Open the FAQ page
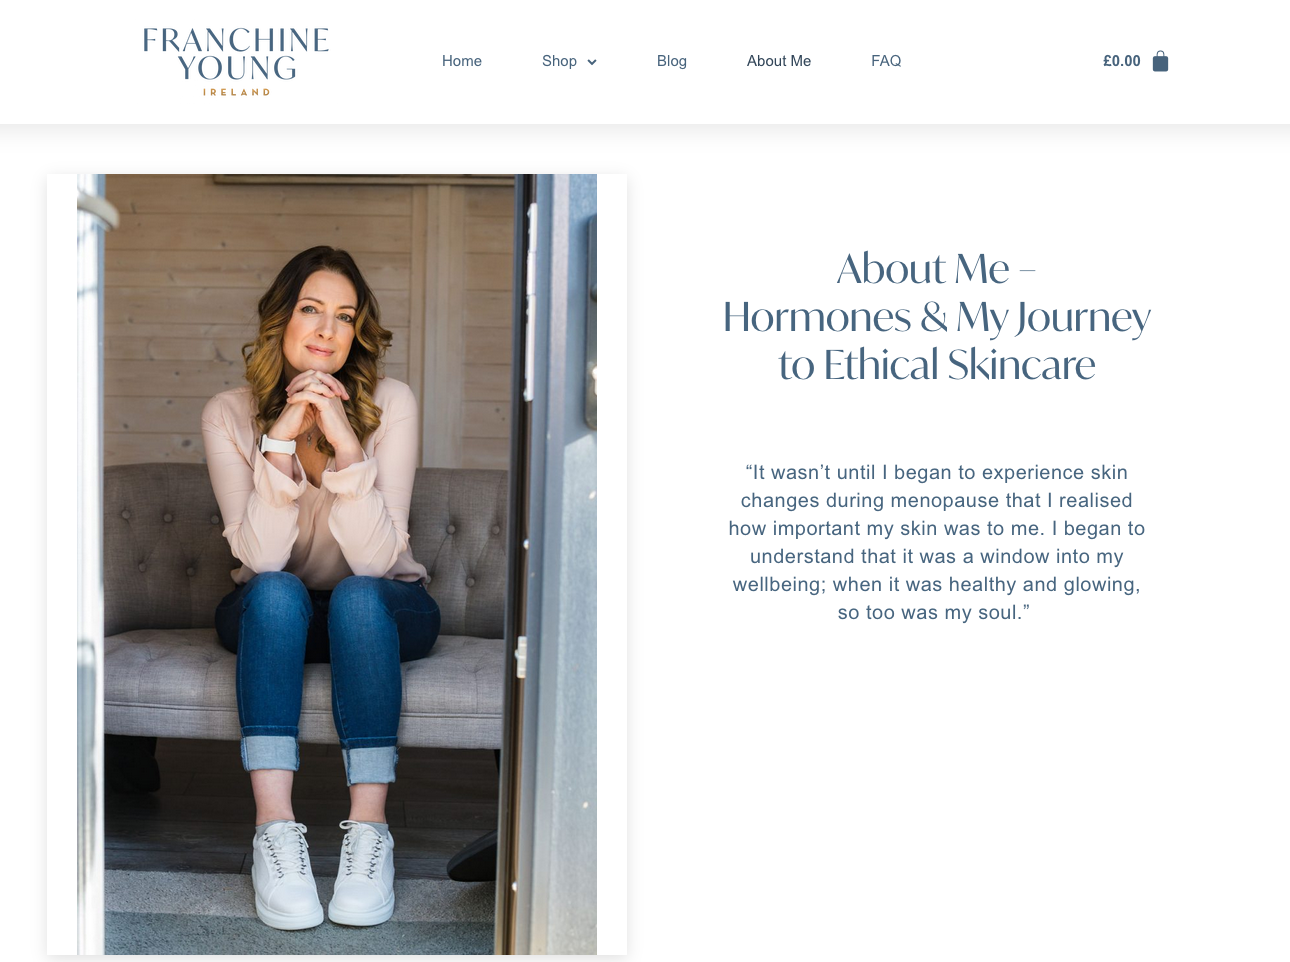Viewport: 1290px width, 962px height. point(886,61)
